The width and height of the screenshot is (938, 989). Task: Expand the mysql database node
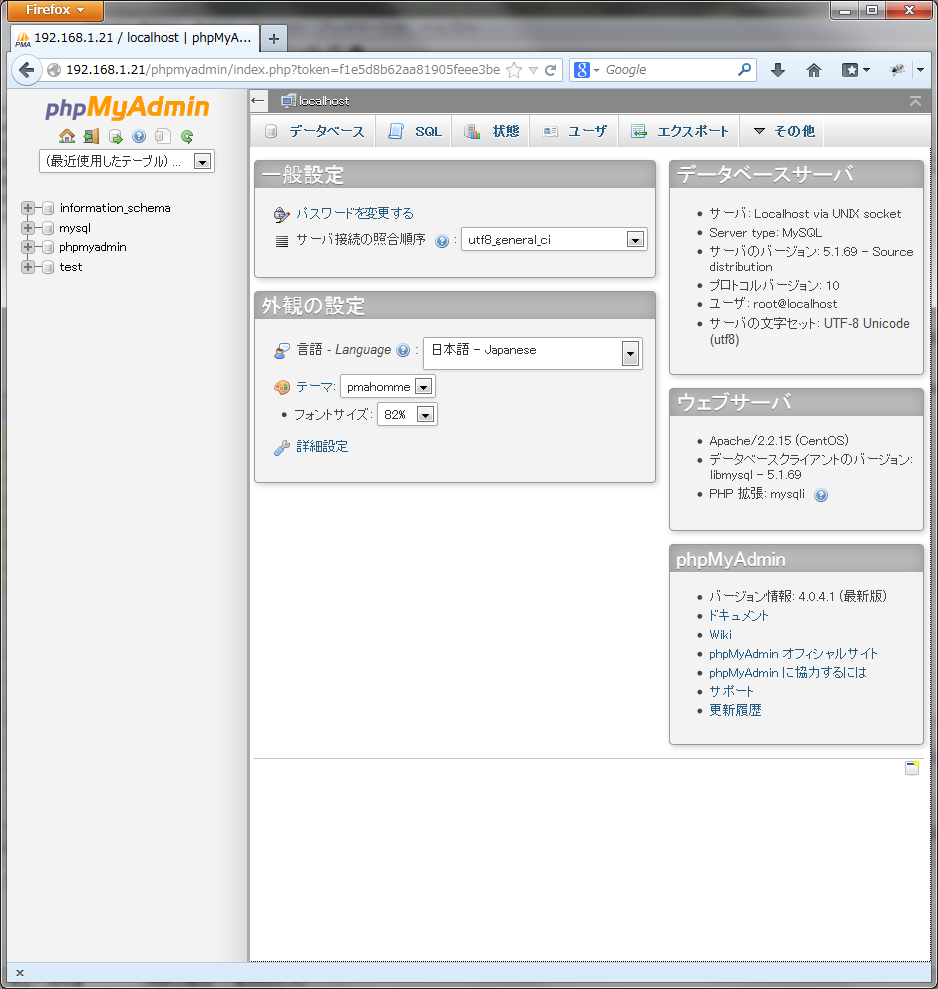pyautogui.click(x=28, y=228)
